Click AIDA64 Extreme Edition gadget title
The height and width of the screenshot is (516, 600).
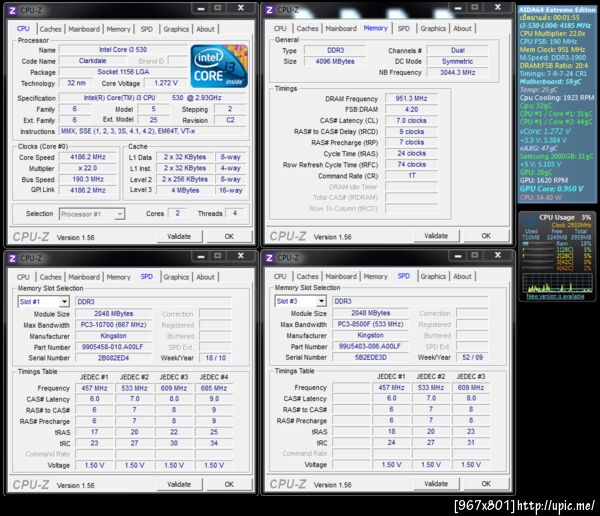(556, 10)
